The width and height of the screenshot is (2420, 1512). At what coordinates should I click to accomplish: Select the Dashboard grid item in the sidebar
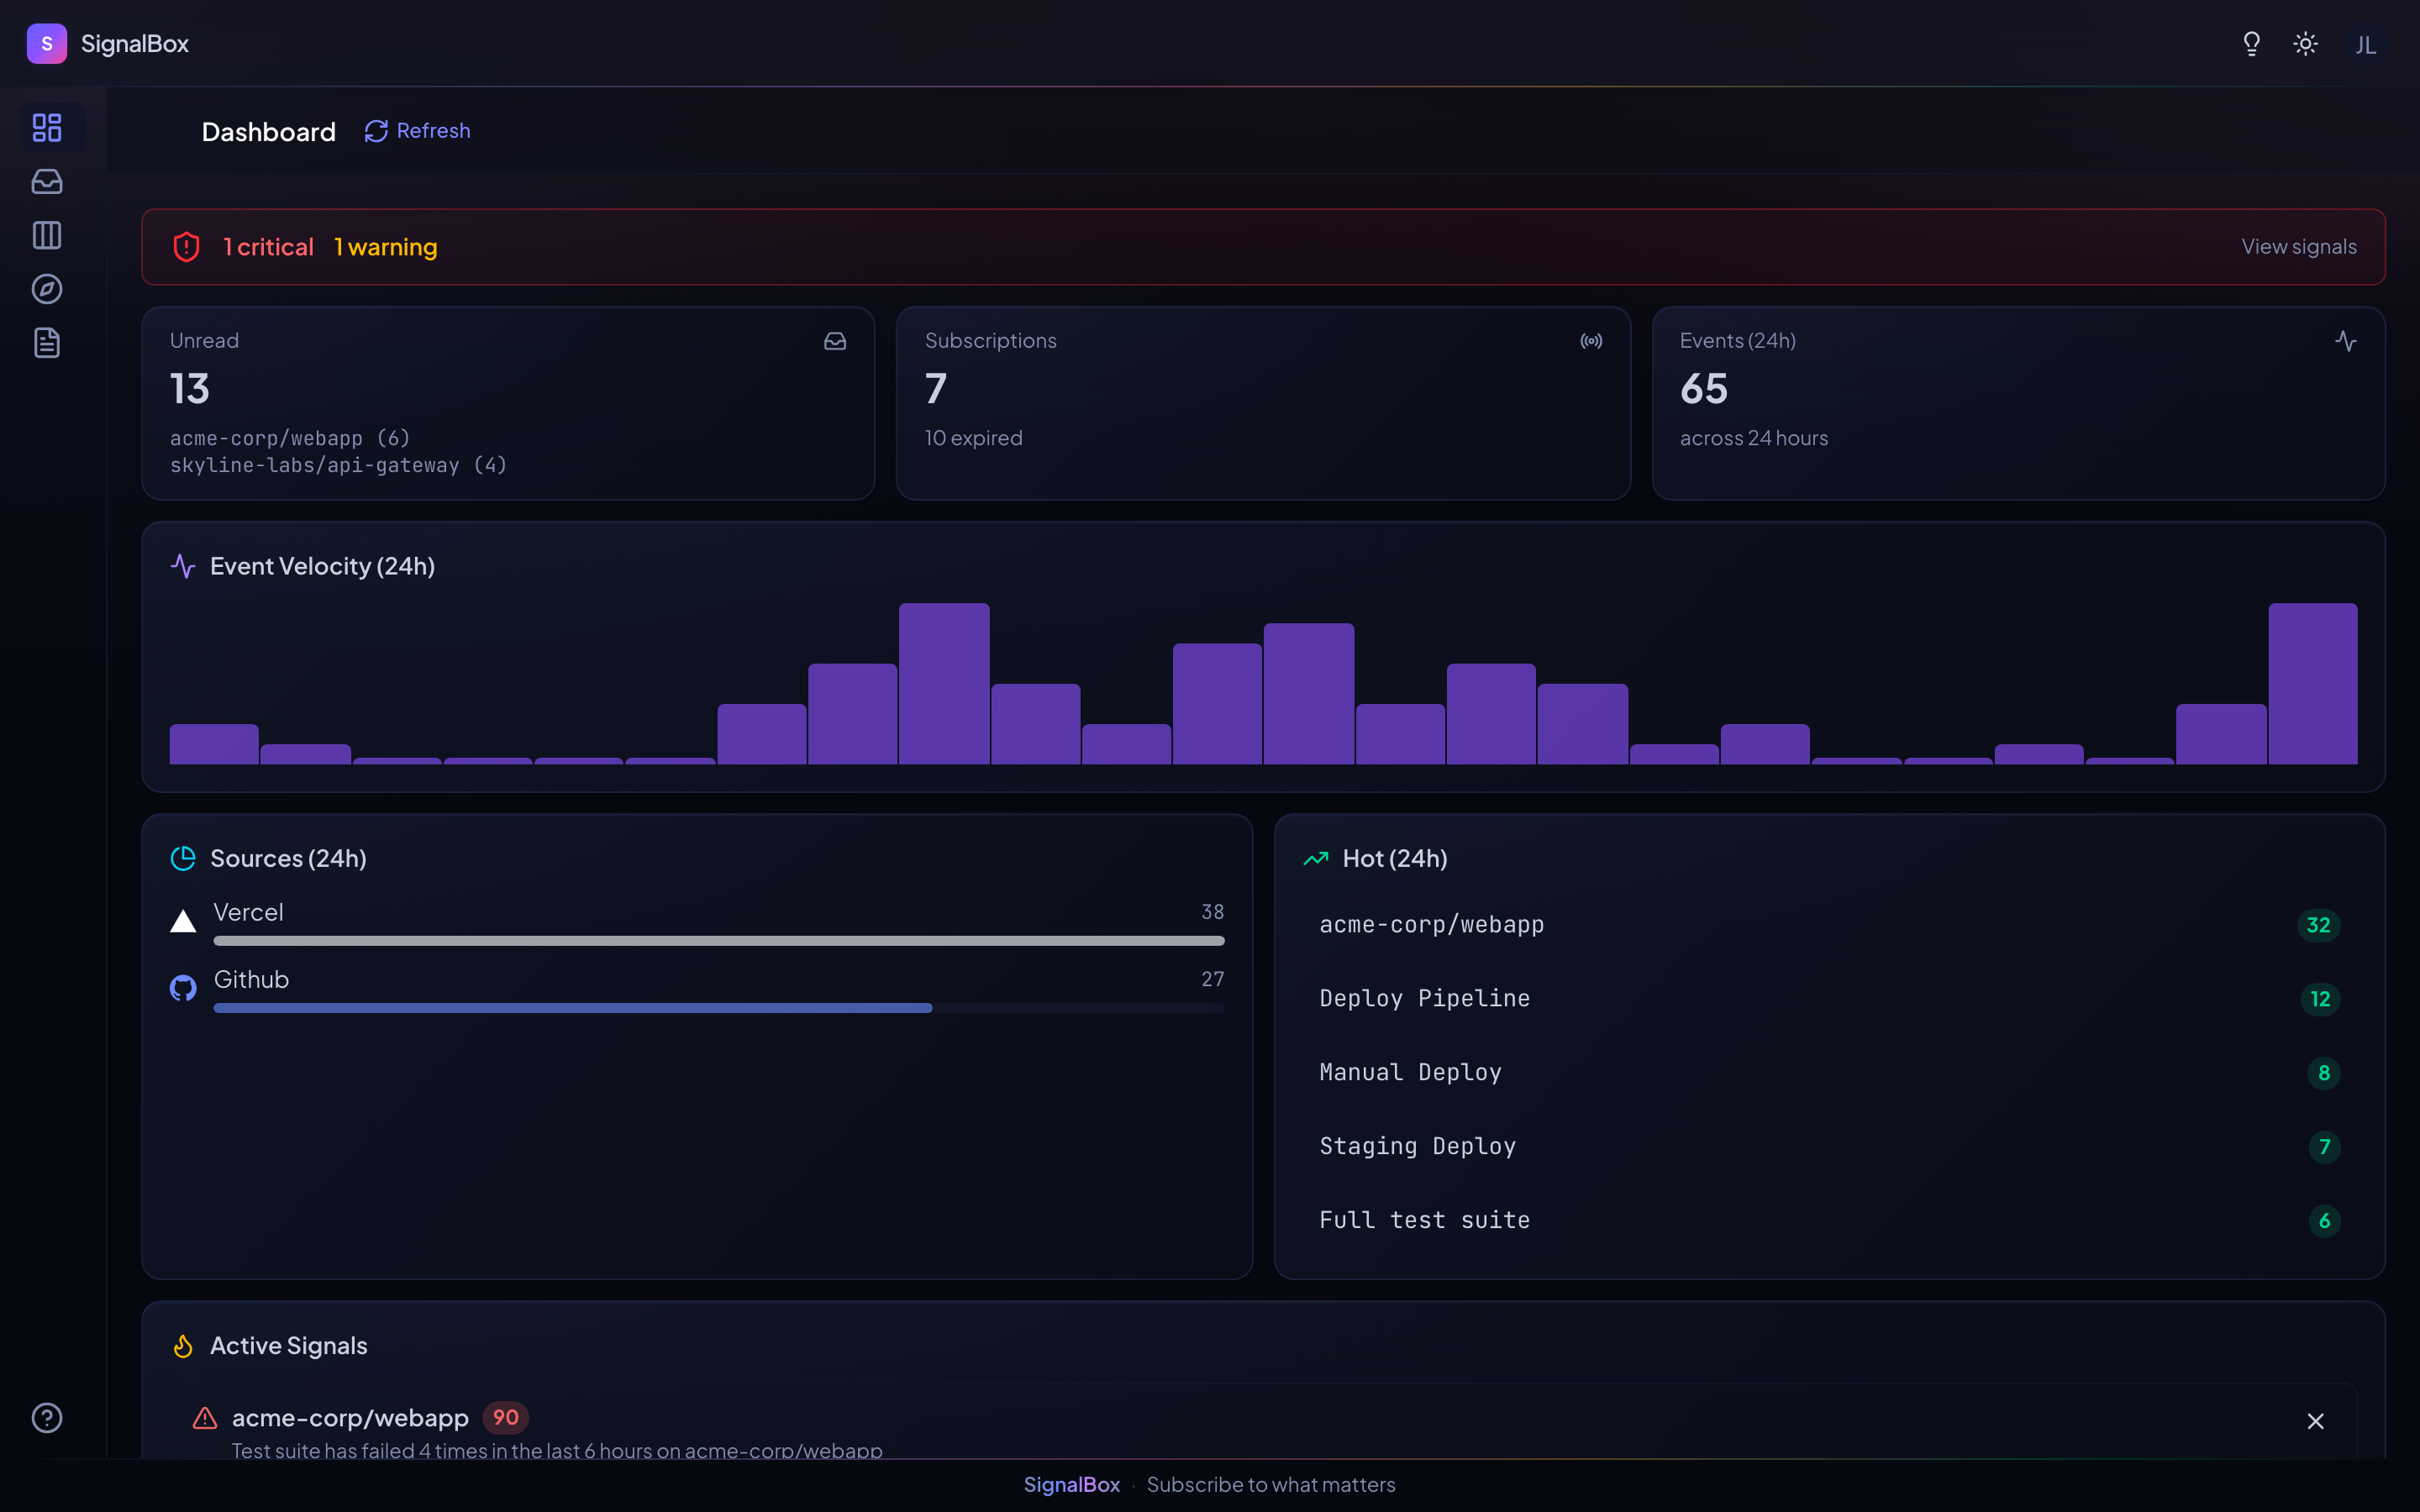pyautogui.click(x=47, y=128)
